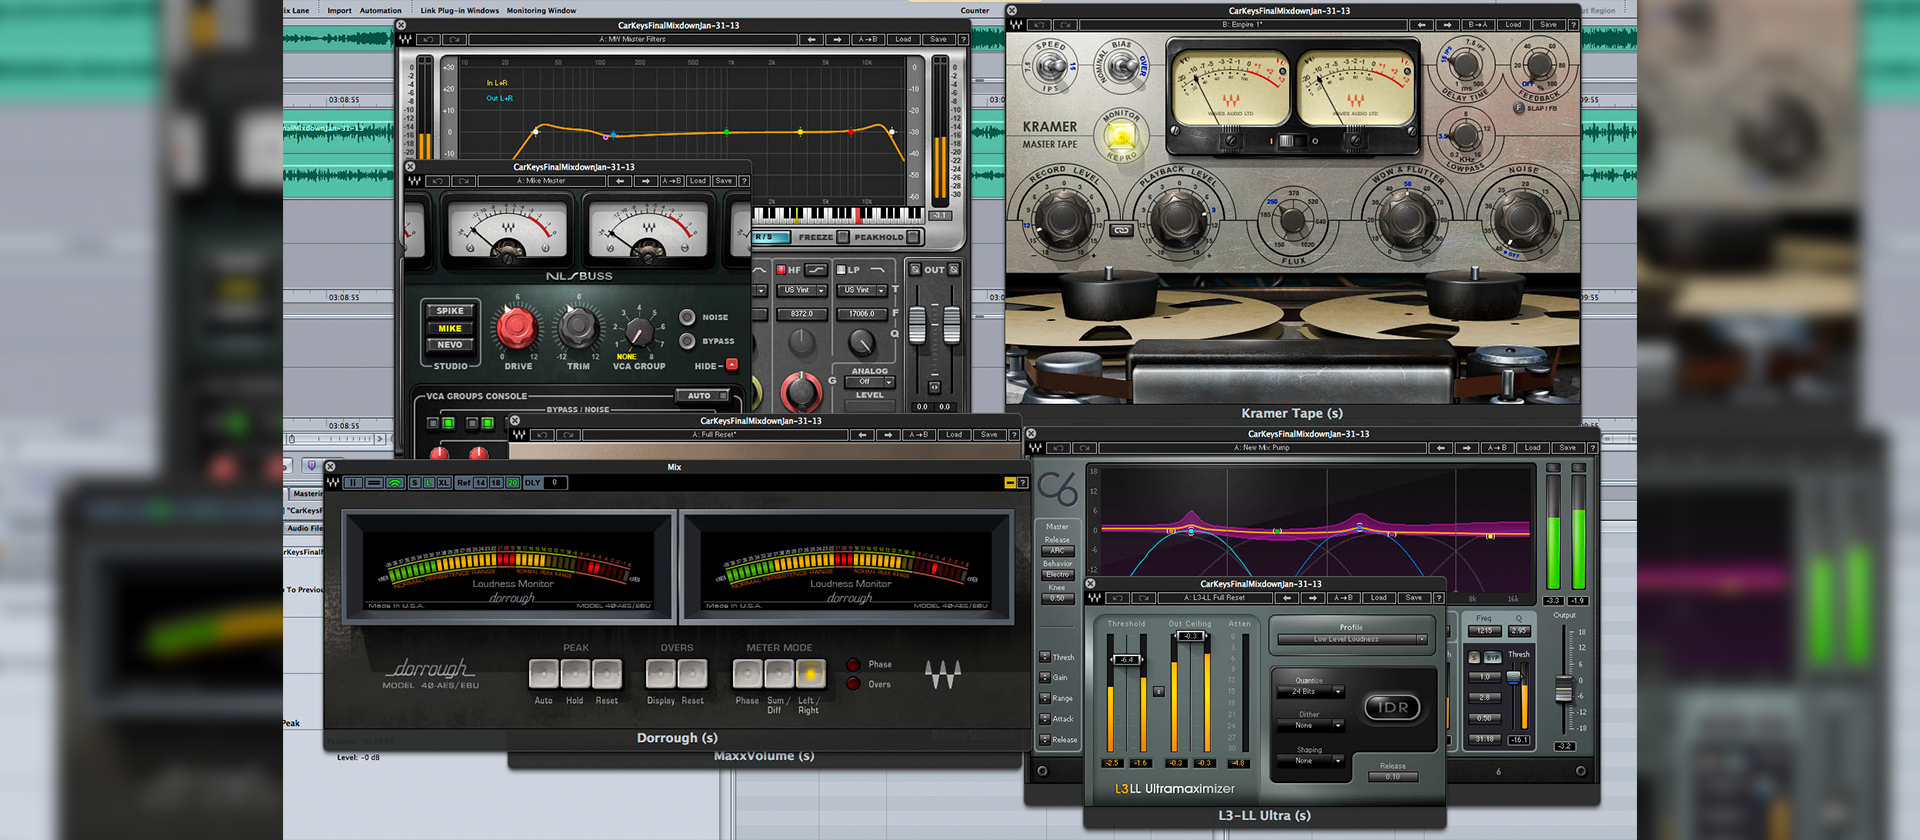
Task: Click the Waves logo in NLS Buss toolbar
Action: point(415,181)
